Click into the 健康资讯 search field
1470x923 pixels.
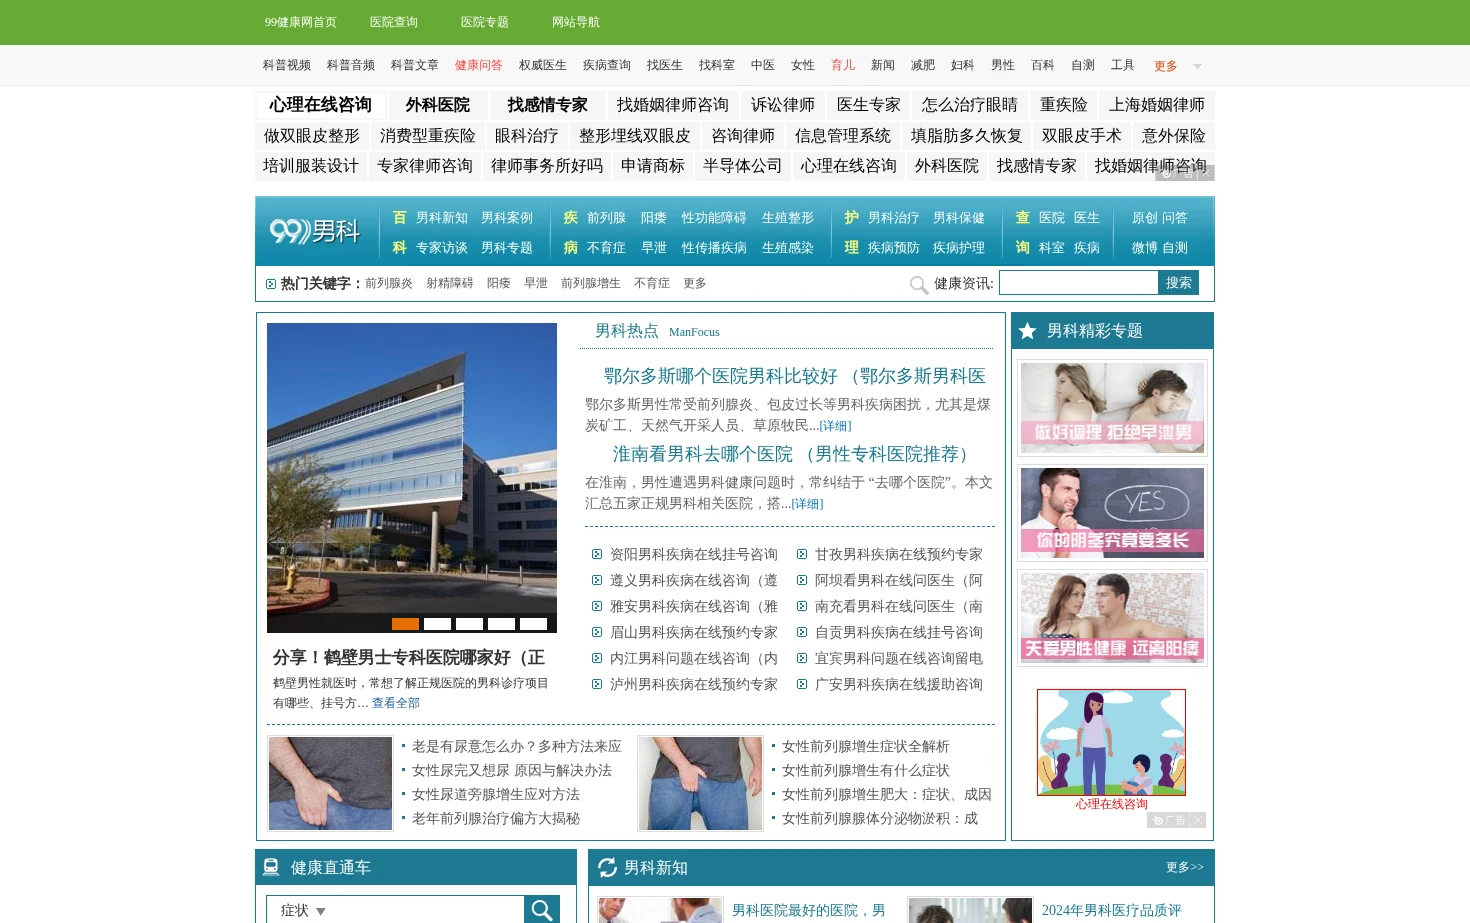click(x=1078, y=283)
